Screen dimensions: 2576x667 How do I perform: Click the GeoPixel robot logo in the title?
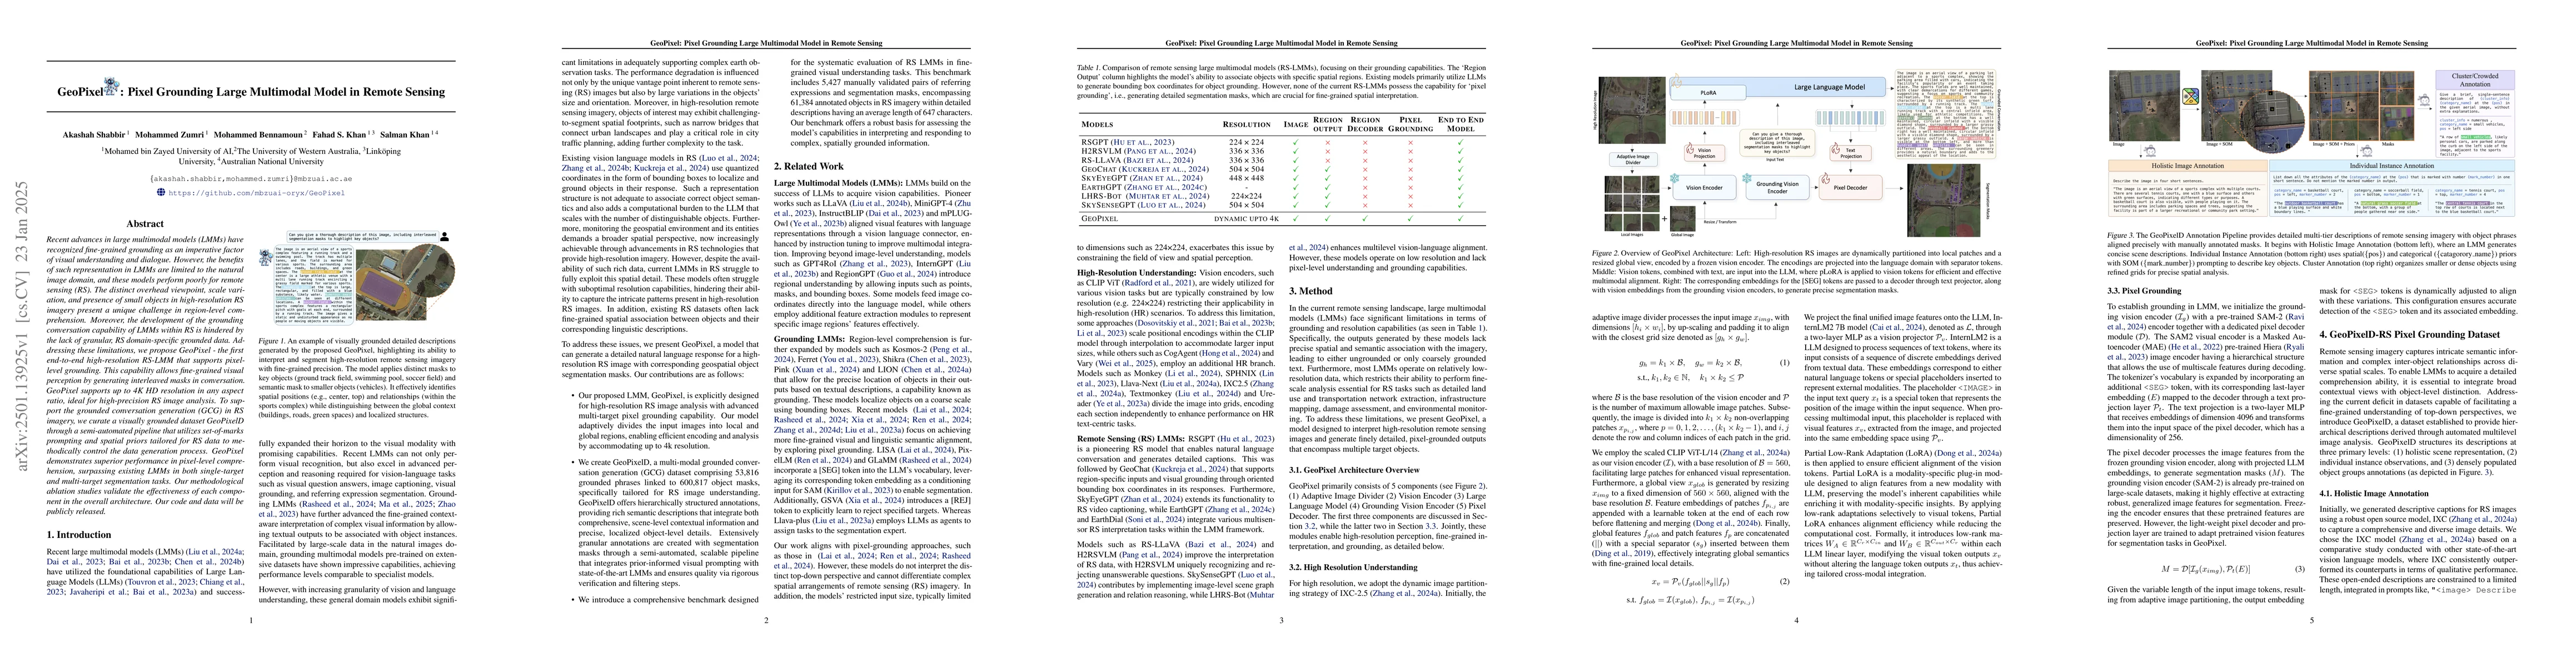(x=113, y=87)
